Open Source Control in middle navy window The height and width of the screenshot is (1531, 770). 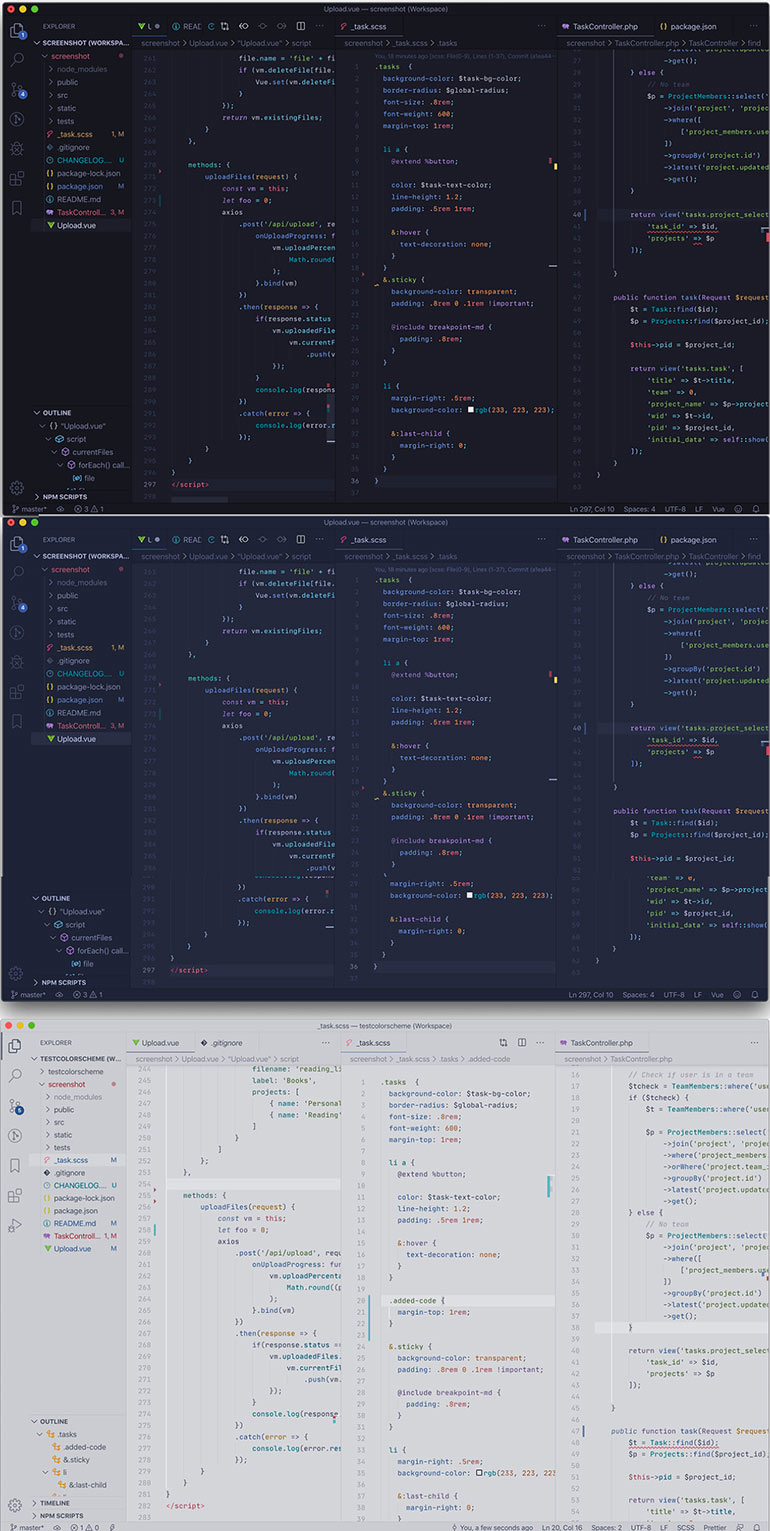[16, 604]
